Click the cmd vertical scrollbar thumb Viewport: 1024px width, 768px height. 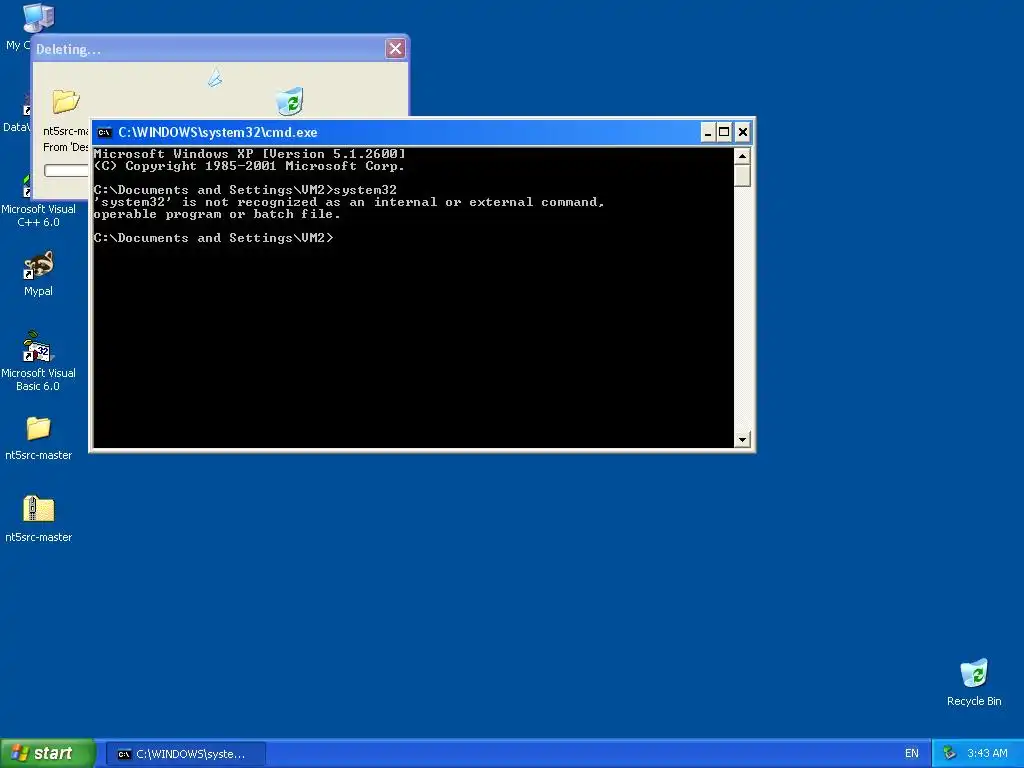(742, 176)
